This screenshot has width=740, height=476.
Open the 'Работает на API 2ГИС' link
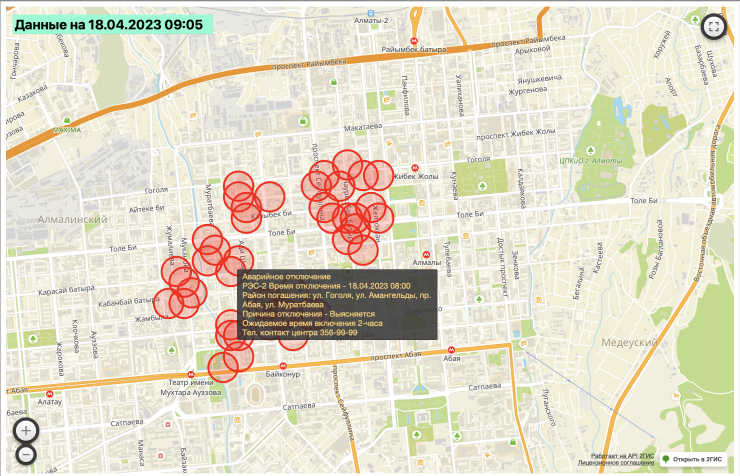point(626,455)
